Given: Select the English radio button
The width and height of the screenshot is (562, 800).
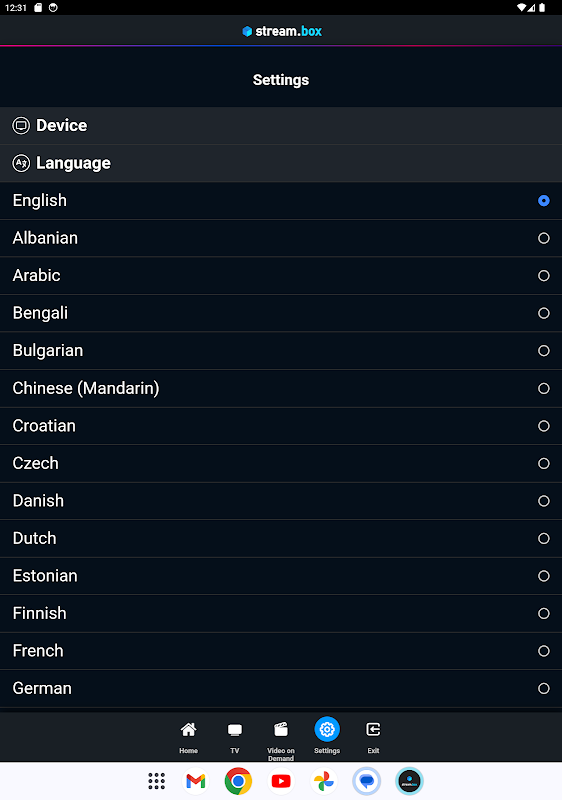Looking at the screenshot, I should [544, 201].
